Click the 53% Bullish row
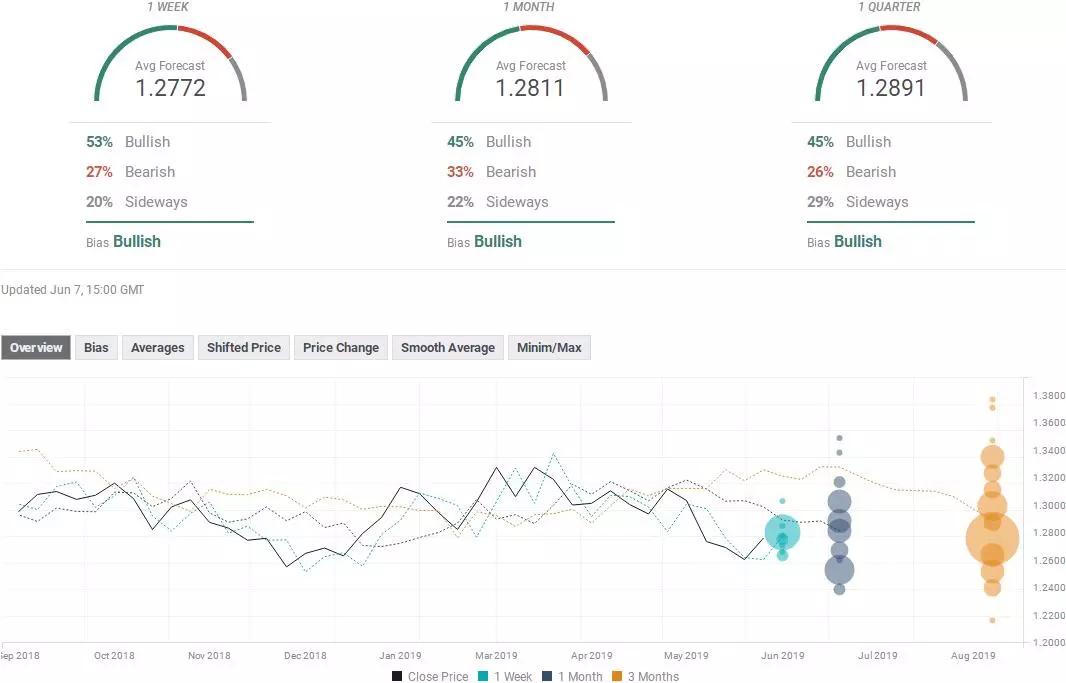The width and height of the screenshot is (1066, 683). [x=128, y=142]
